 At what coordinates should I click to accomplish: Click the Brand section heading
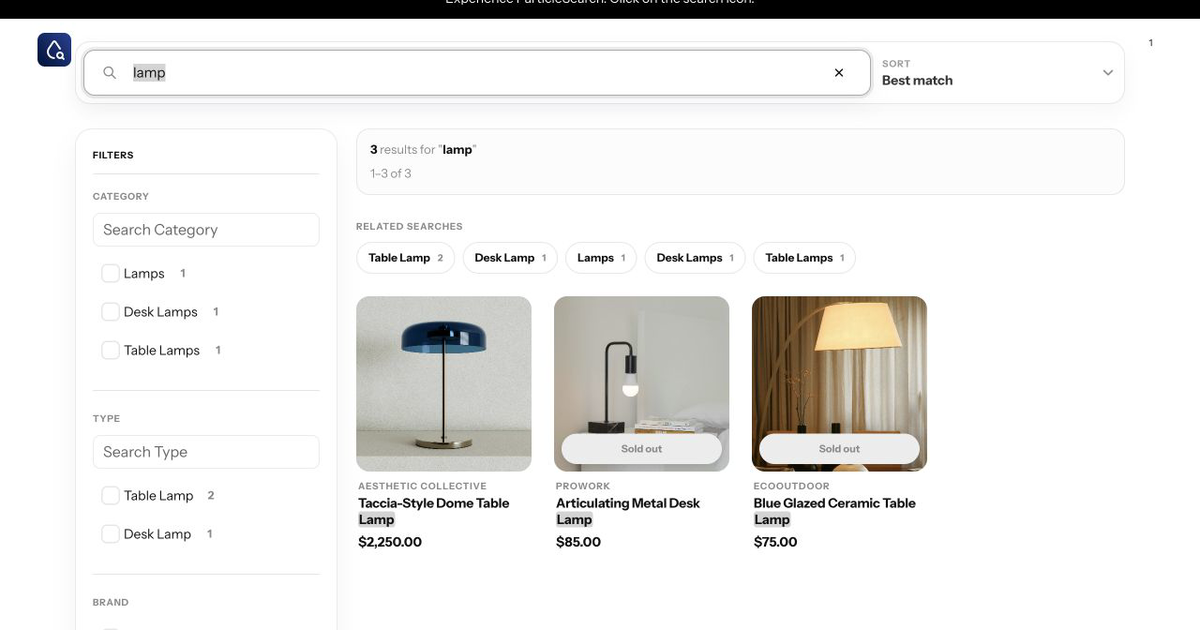point(111,602)
